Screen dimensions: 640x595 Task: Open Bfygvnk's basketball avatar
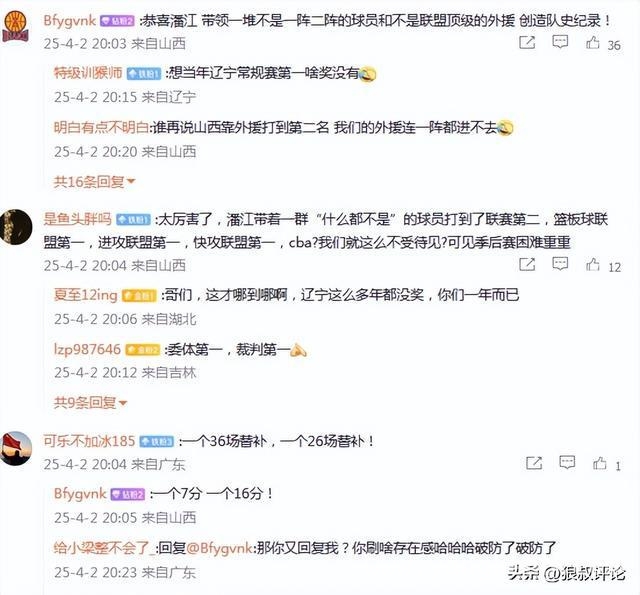16,26
